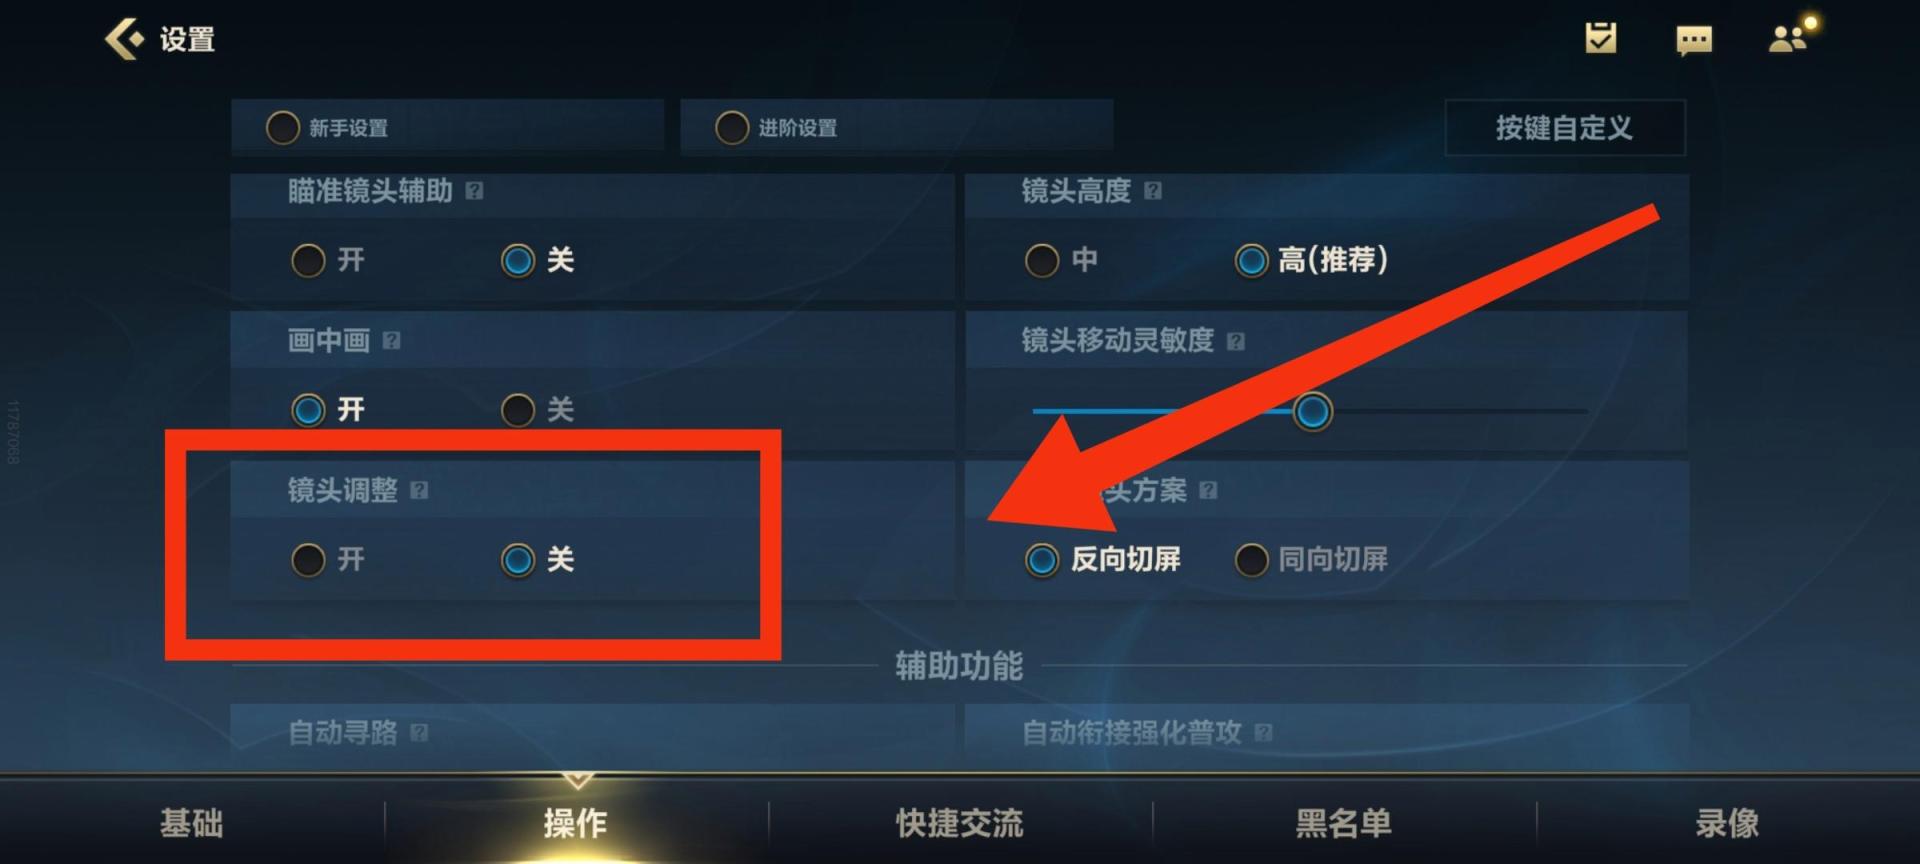Switch to the 快捷交流 tab
The width and height of the screenshot is (1920, 864).
[x=960, y=823]
